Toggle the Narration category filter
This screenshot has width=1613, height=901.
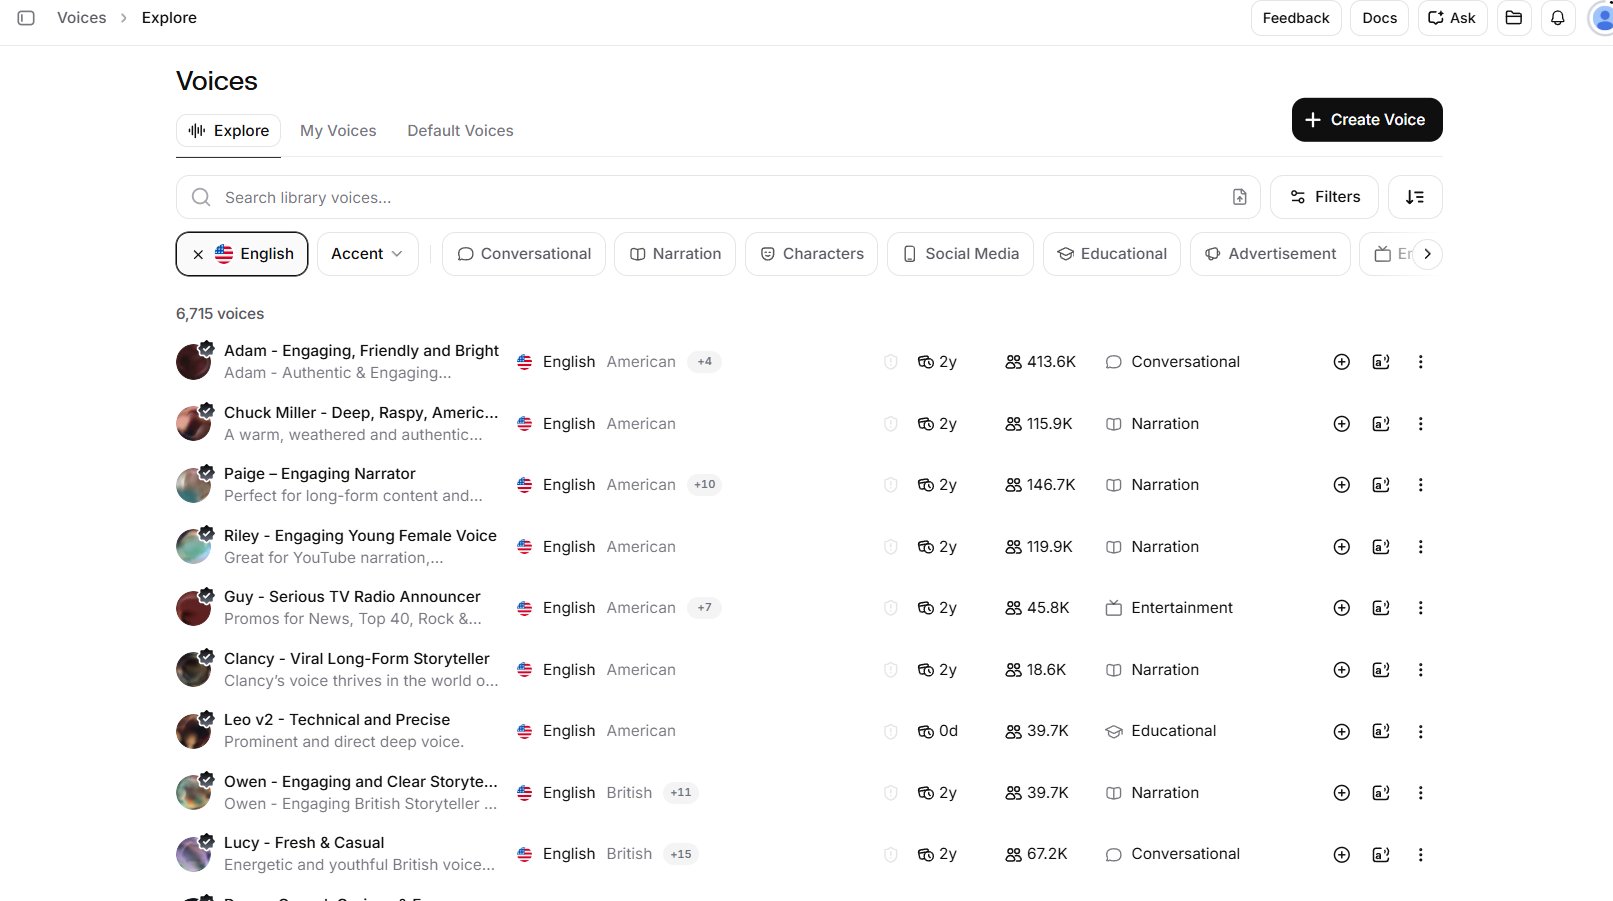tap(675, 254)
